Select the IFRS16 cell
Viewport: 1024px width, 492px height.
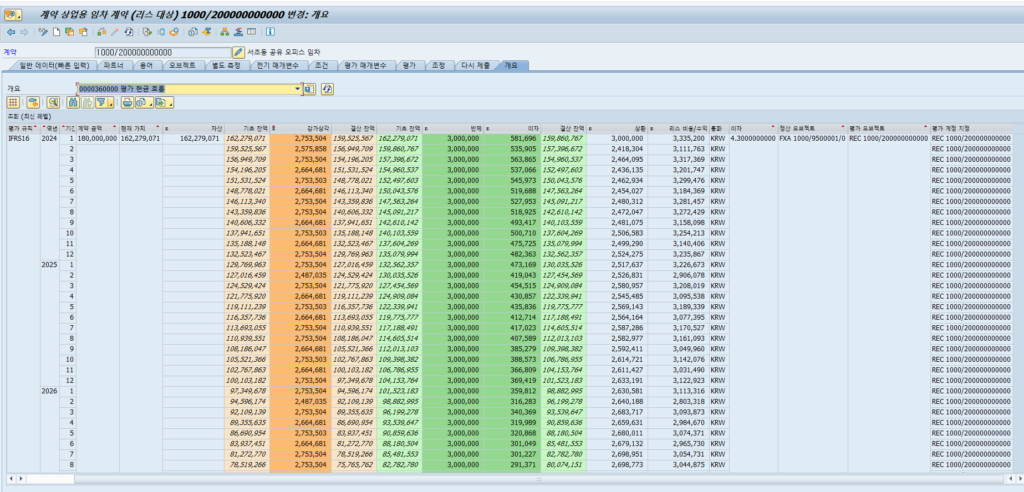[x=23, y=139]
